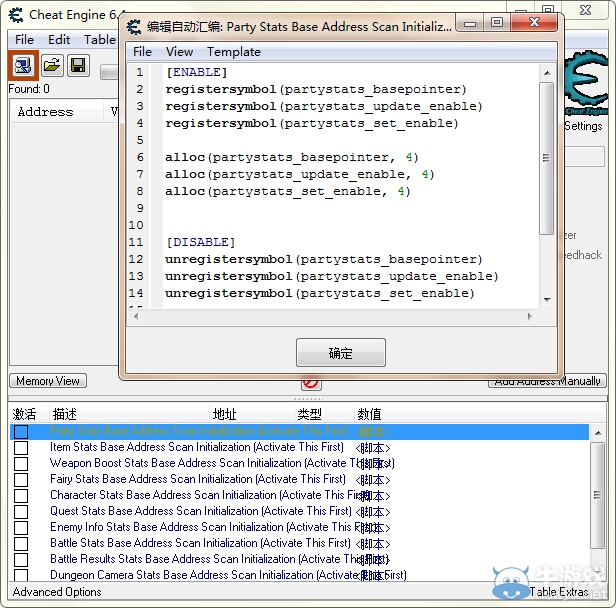This screenshot has width=616, height=608.
Task: Click the red prohibition icon below editor
Action: (311, 384)
